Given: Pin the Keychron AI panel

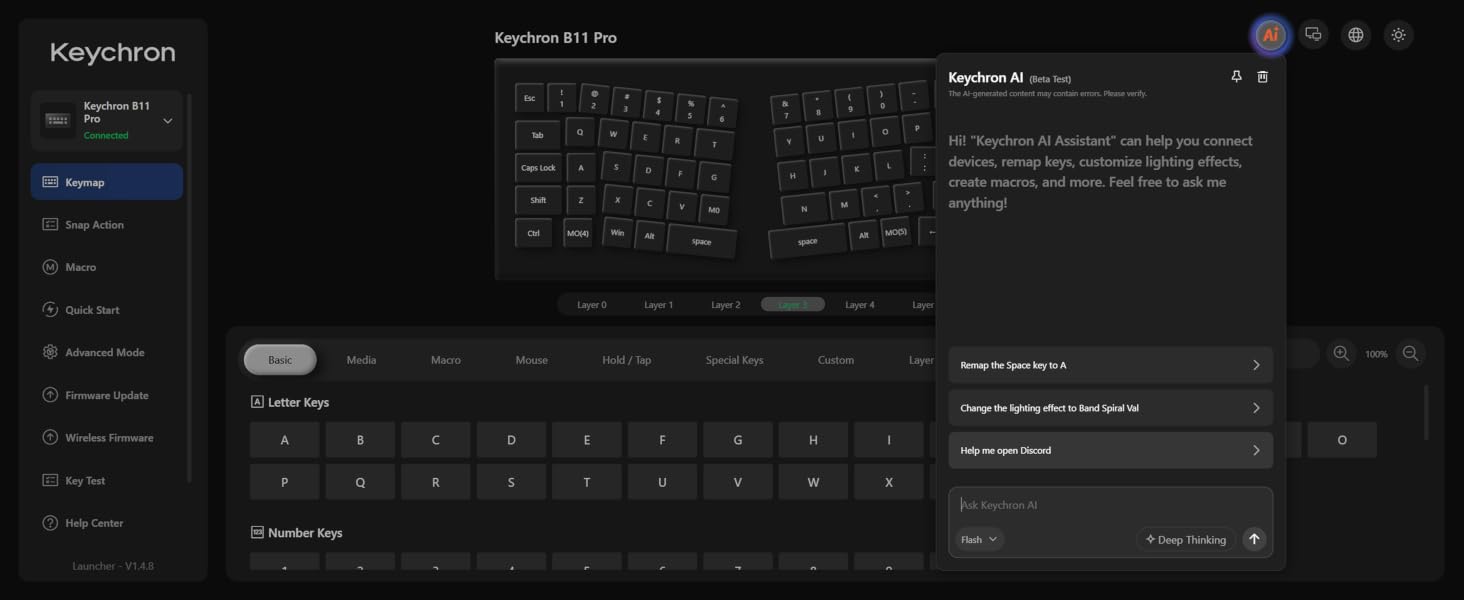Looking at the screenshot, I should click(x=1236, y=77).
